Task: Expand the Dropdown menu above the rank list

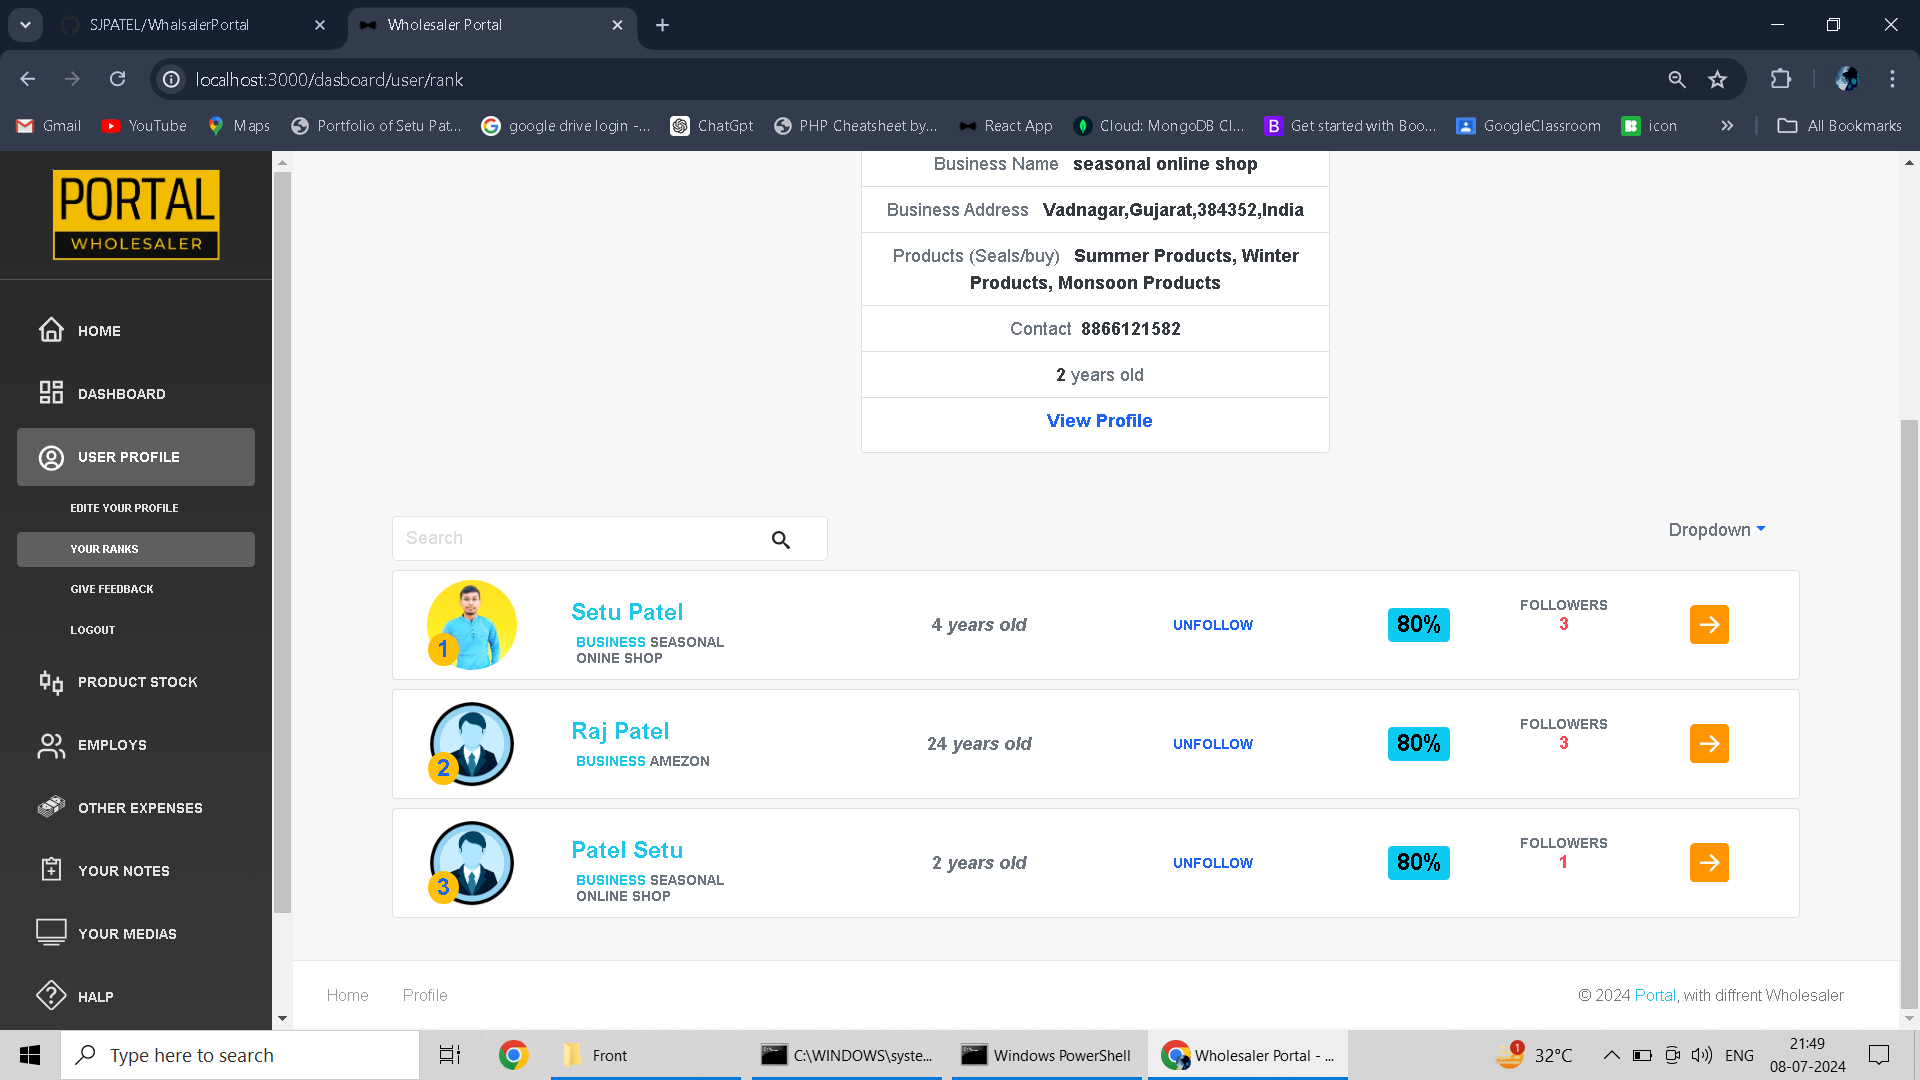Action: point(1716,530)
